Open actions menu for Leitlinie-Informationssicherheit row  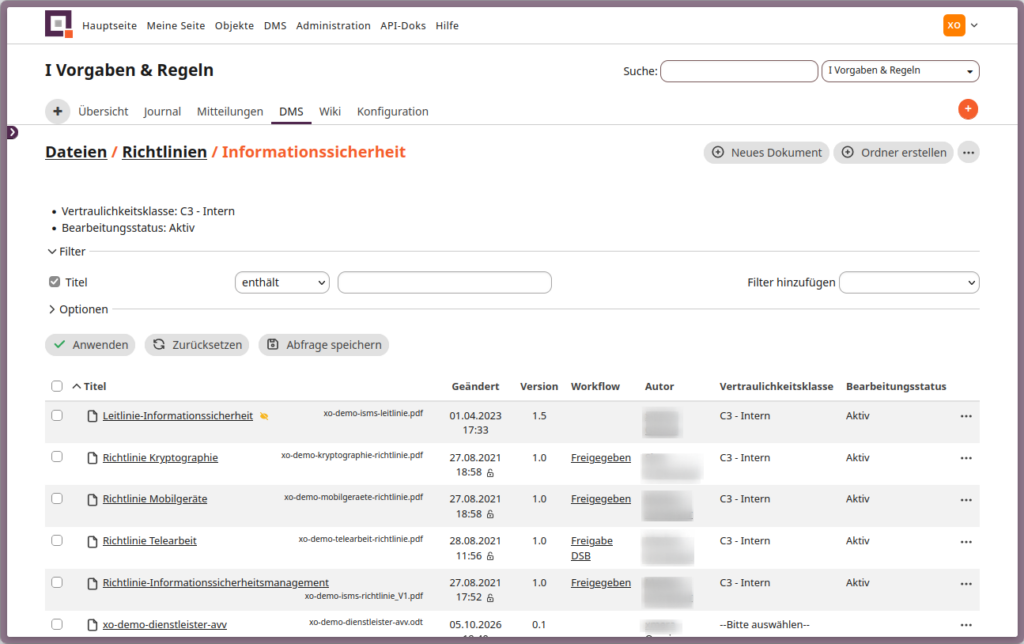966,416
